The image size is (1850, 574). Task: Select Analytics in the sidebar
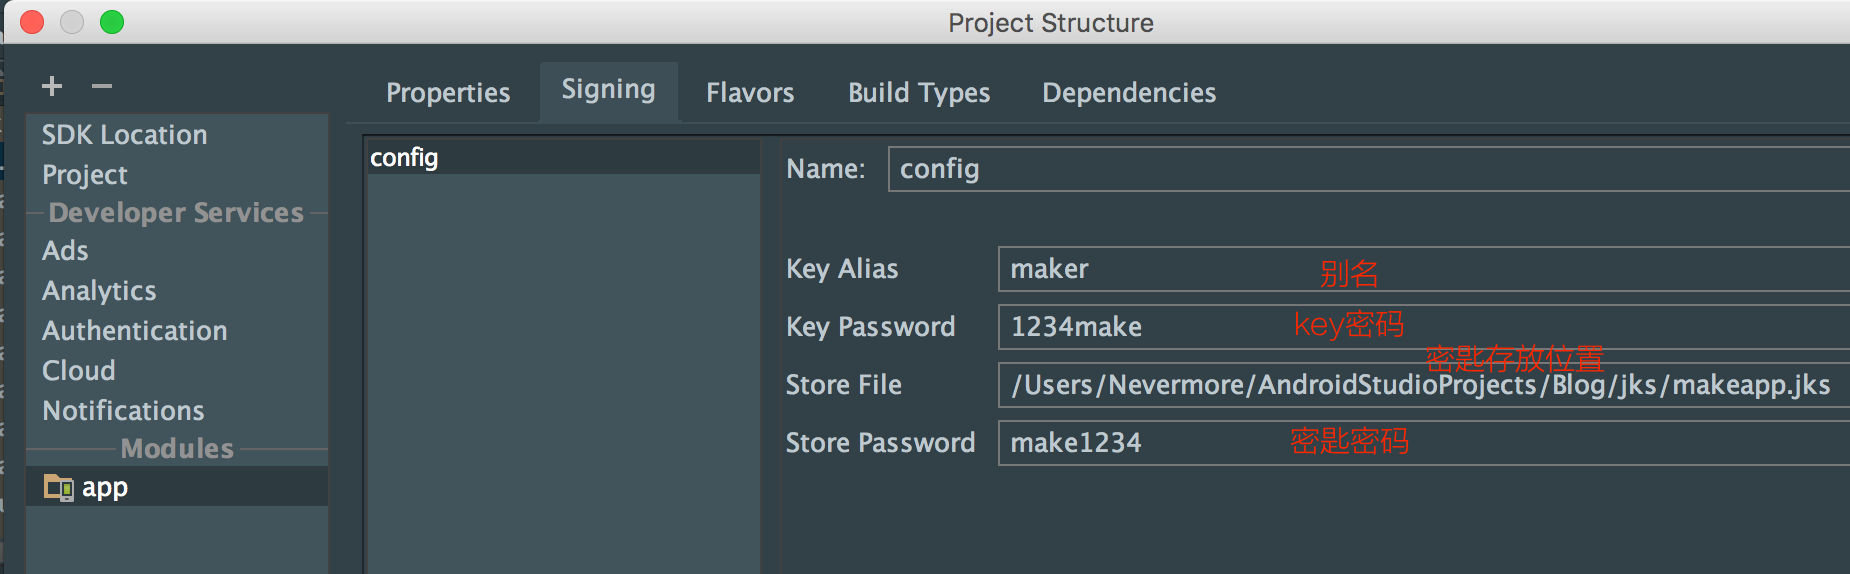coord(99,291)
